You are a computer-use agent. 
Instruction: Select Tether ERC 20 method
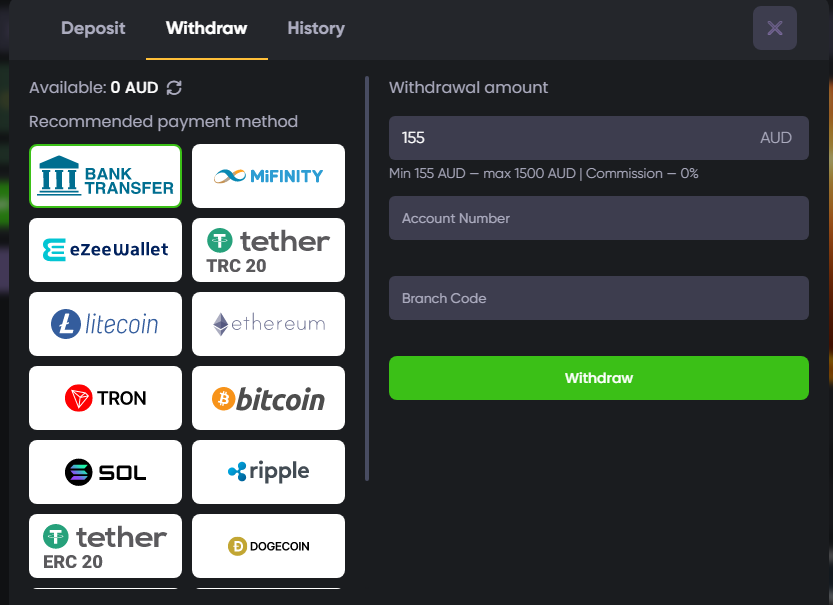click(x=106, y=546)
